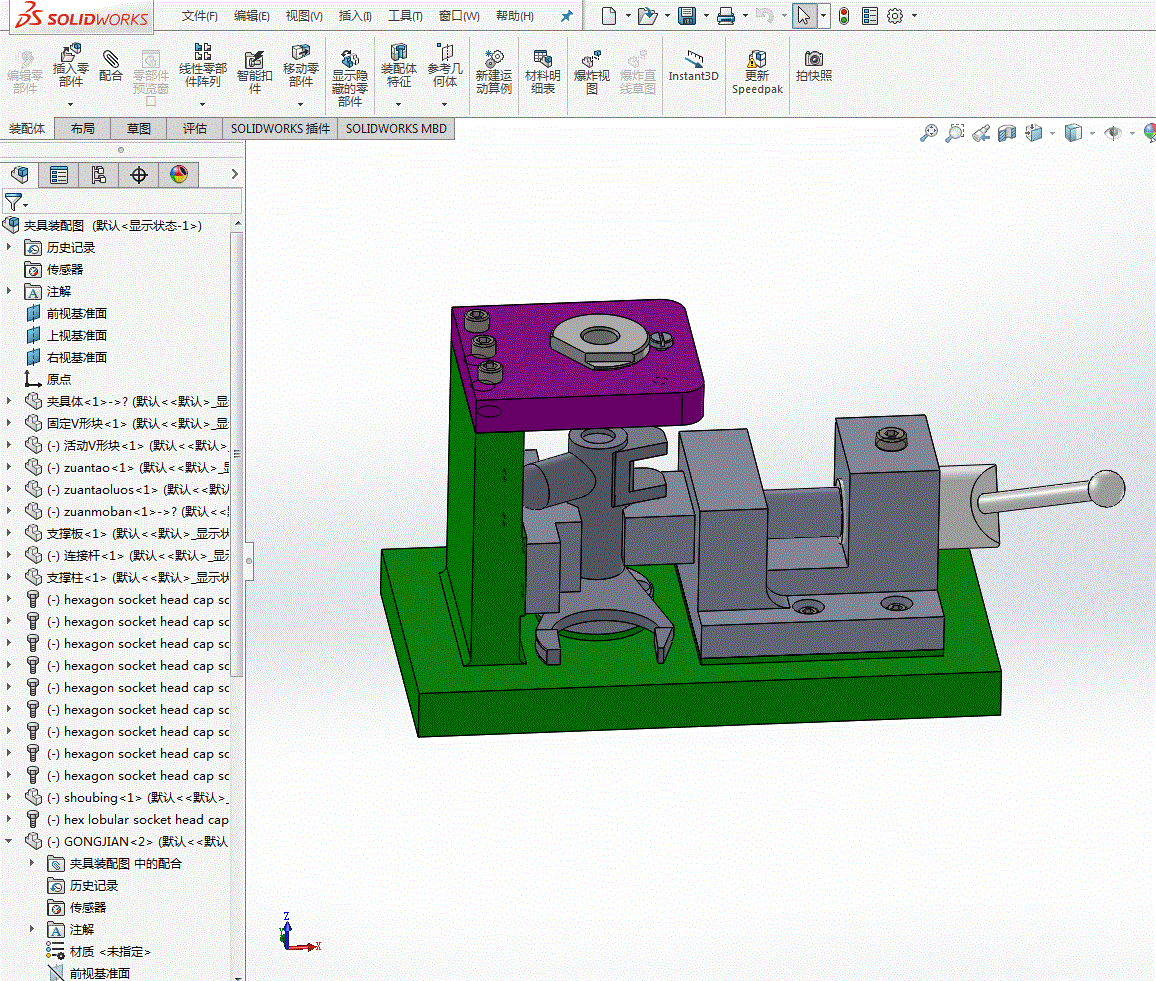Click the Exploded View (爆炸视图) icon

(591, 64)
